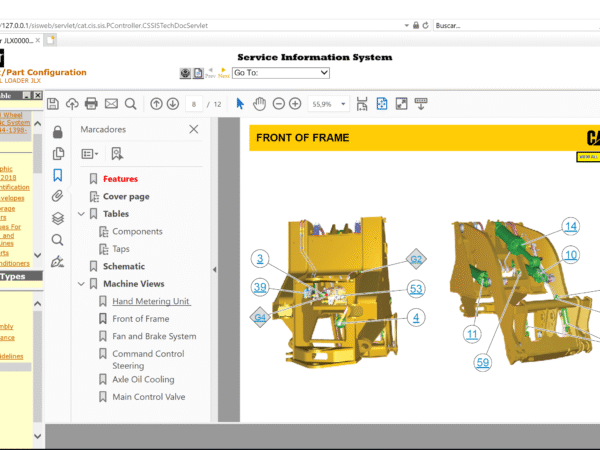
Task: Open the padlock security panel
Action: click(57, 132)
